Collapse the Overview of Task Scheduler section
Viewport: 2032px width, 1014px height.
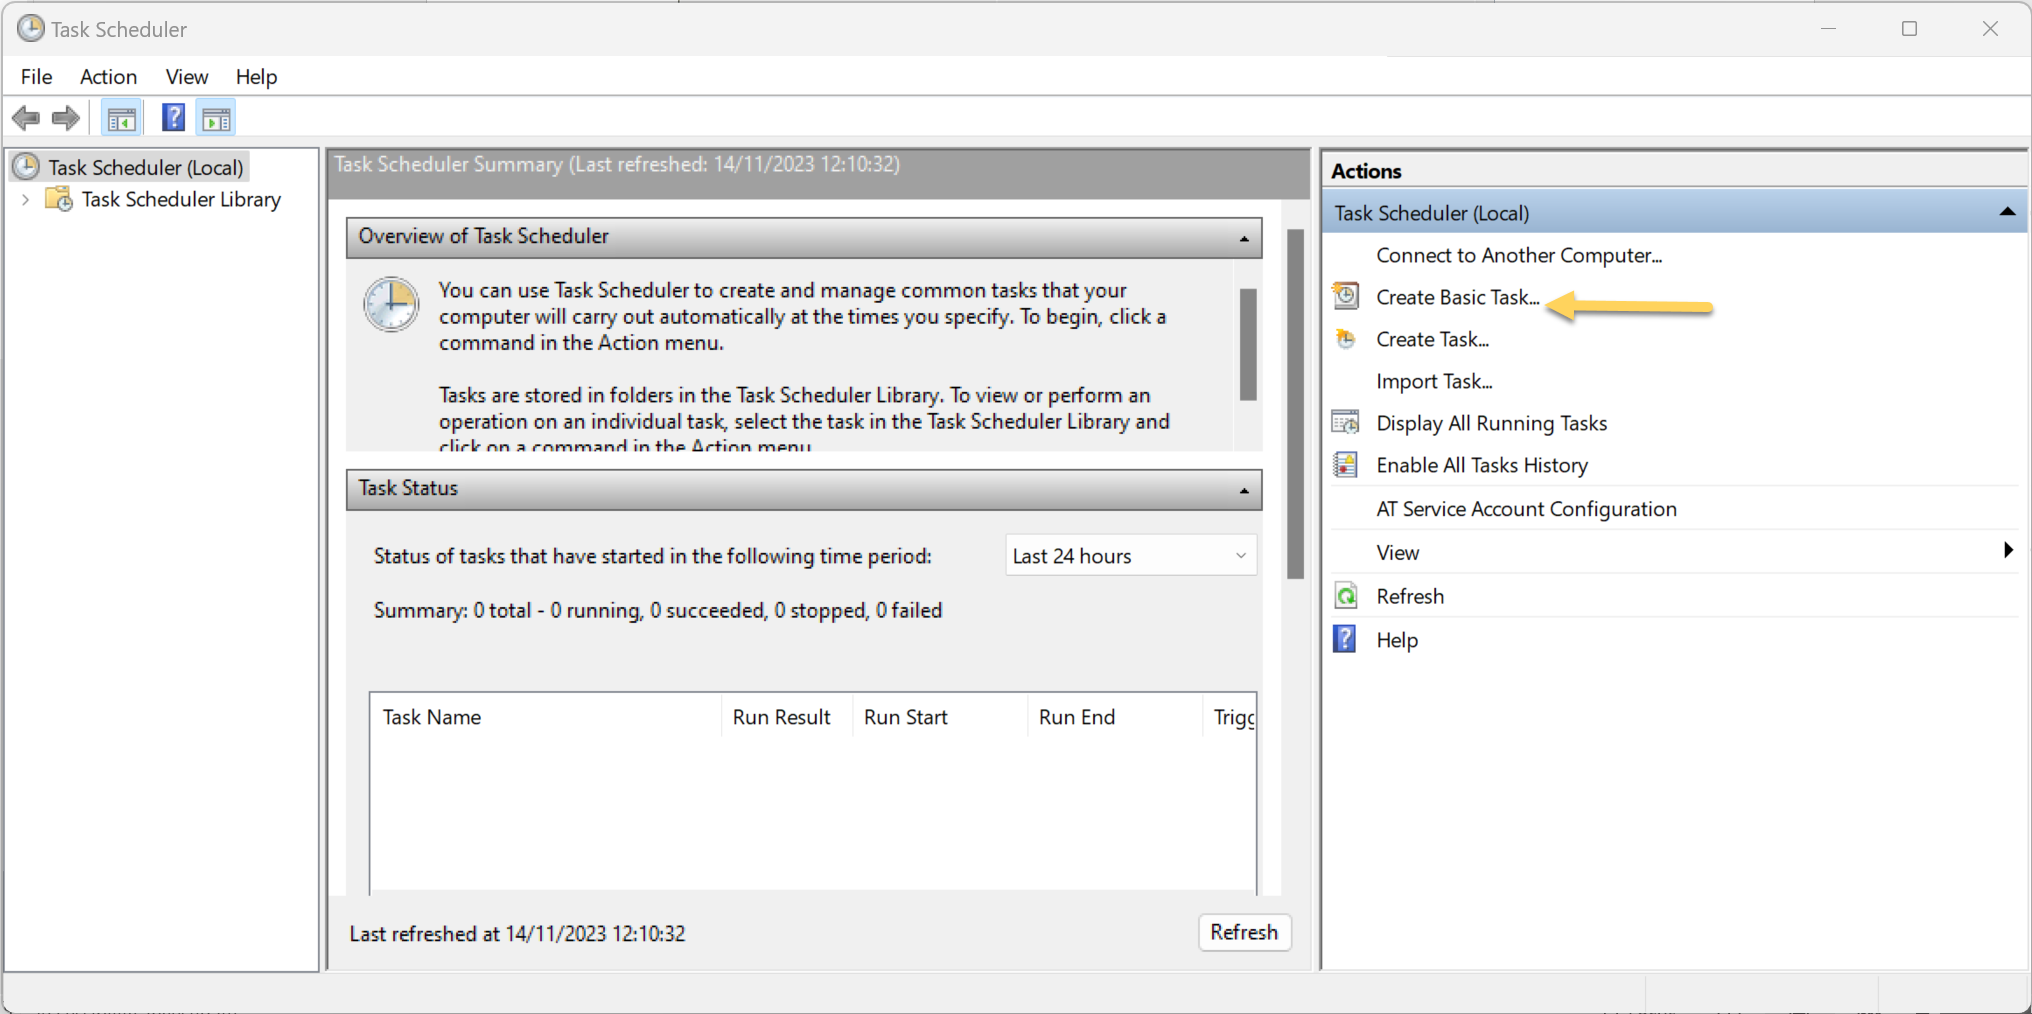[1244, 238]
